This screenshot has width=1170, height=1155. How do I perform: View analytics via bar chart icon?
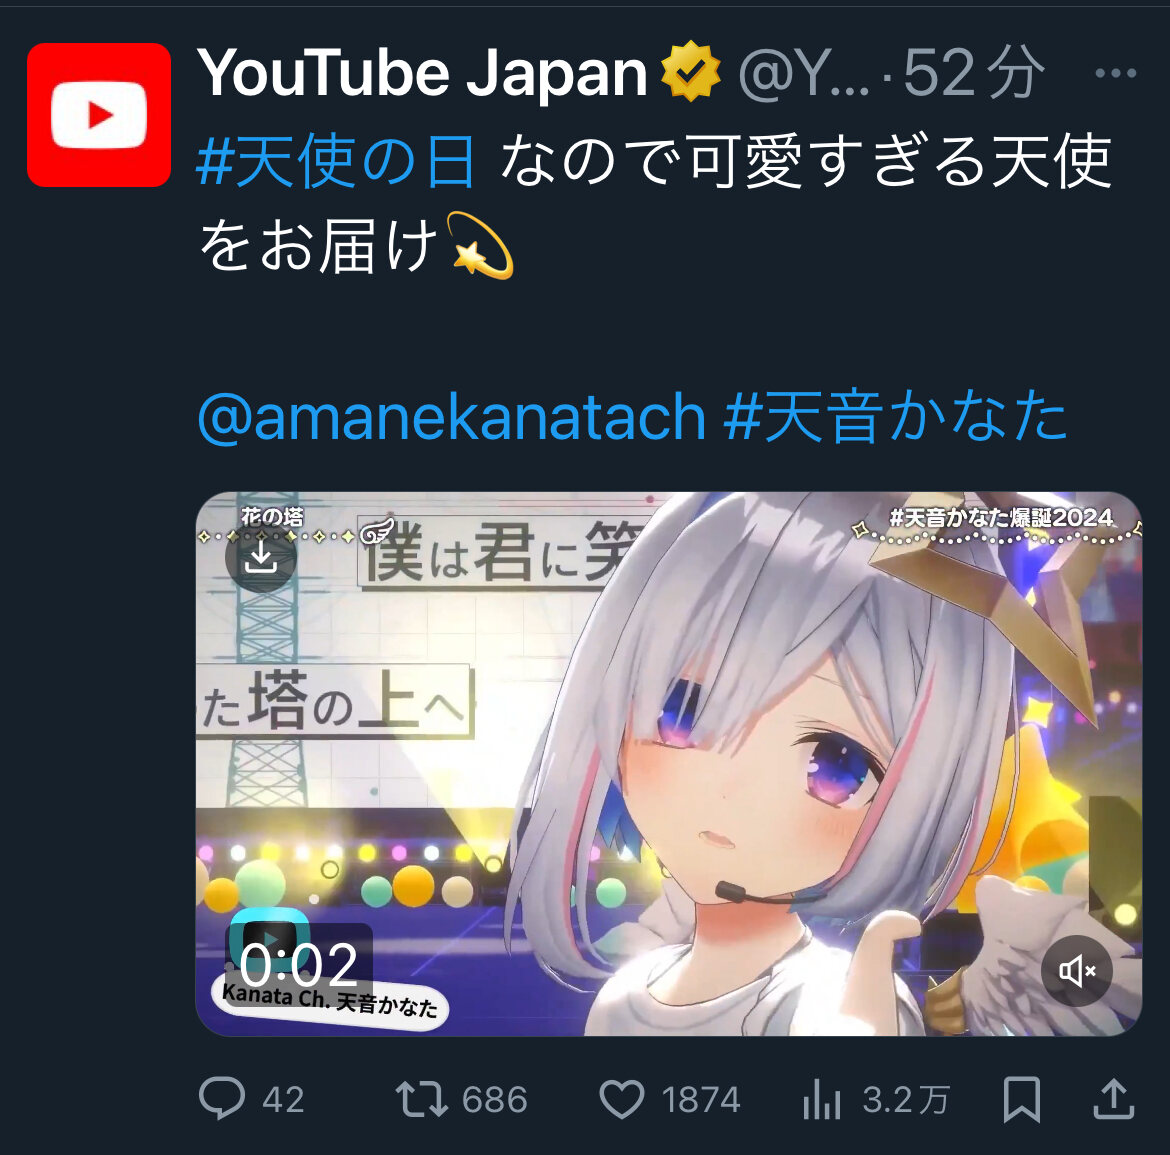point(822,1100)
